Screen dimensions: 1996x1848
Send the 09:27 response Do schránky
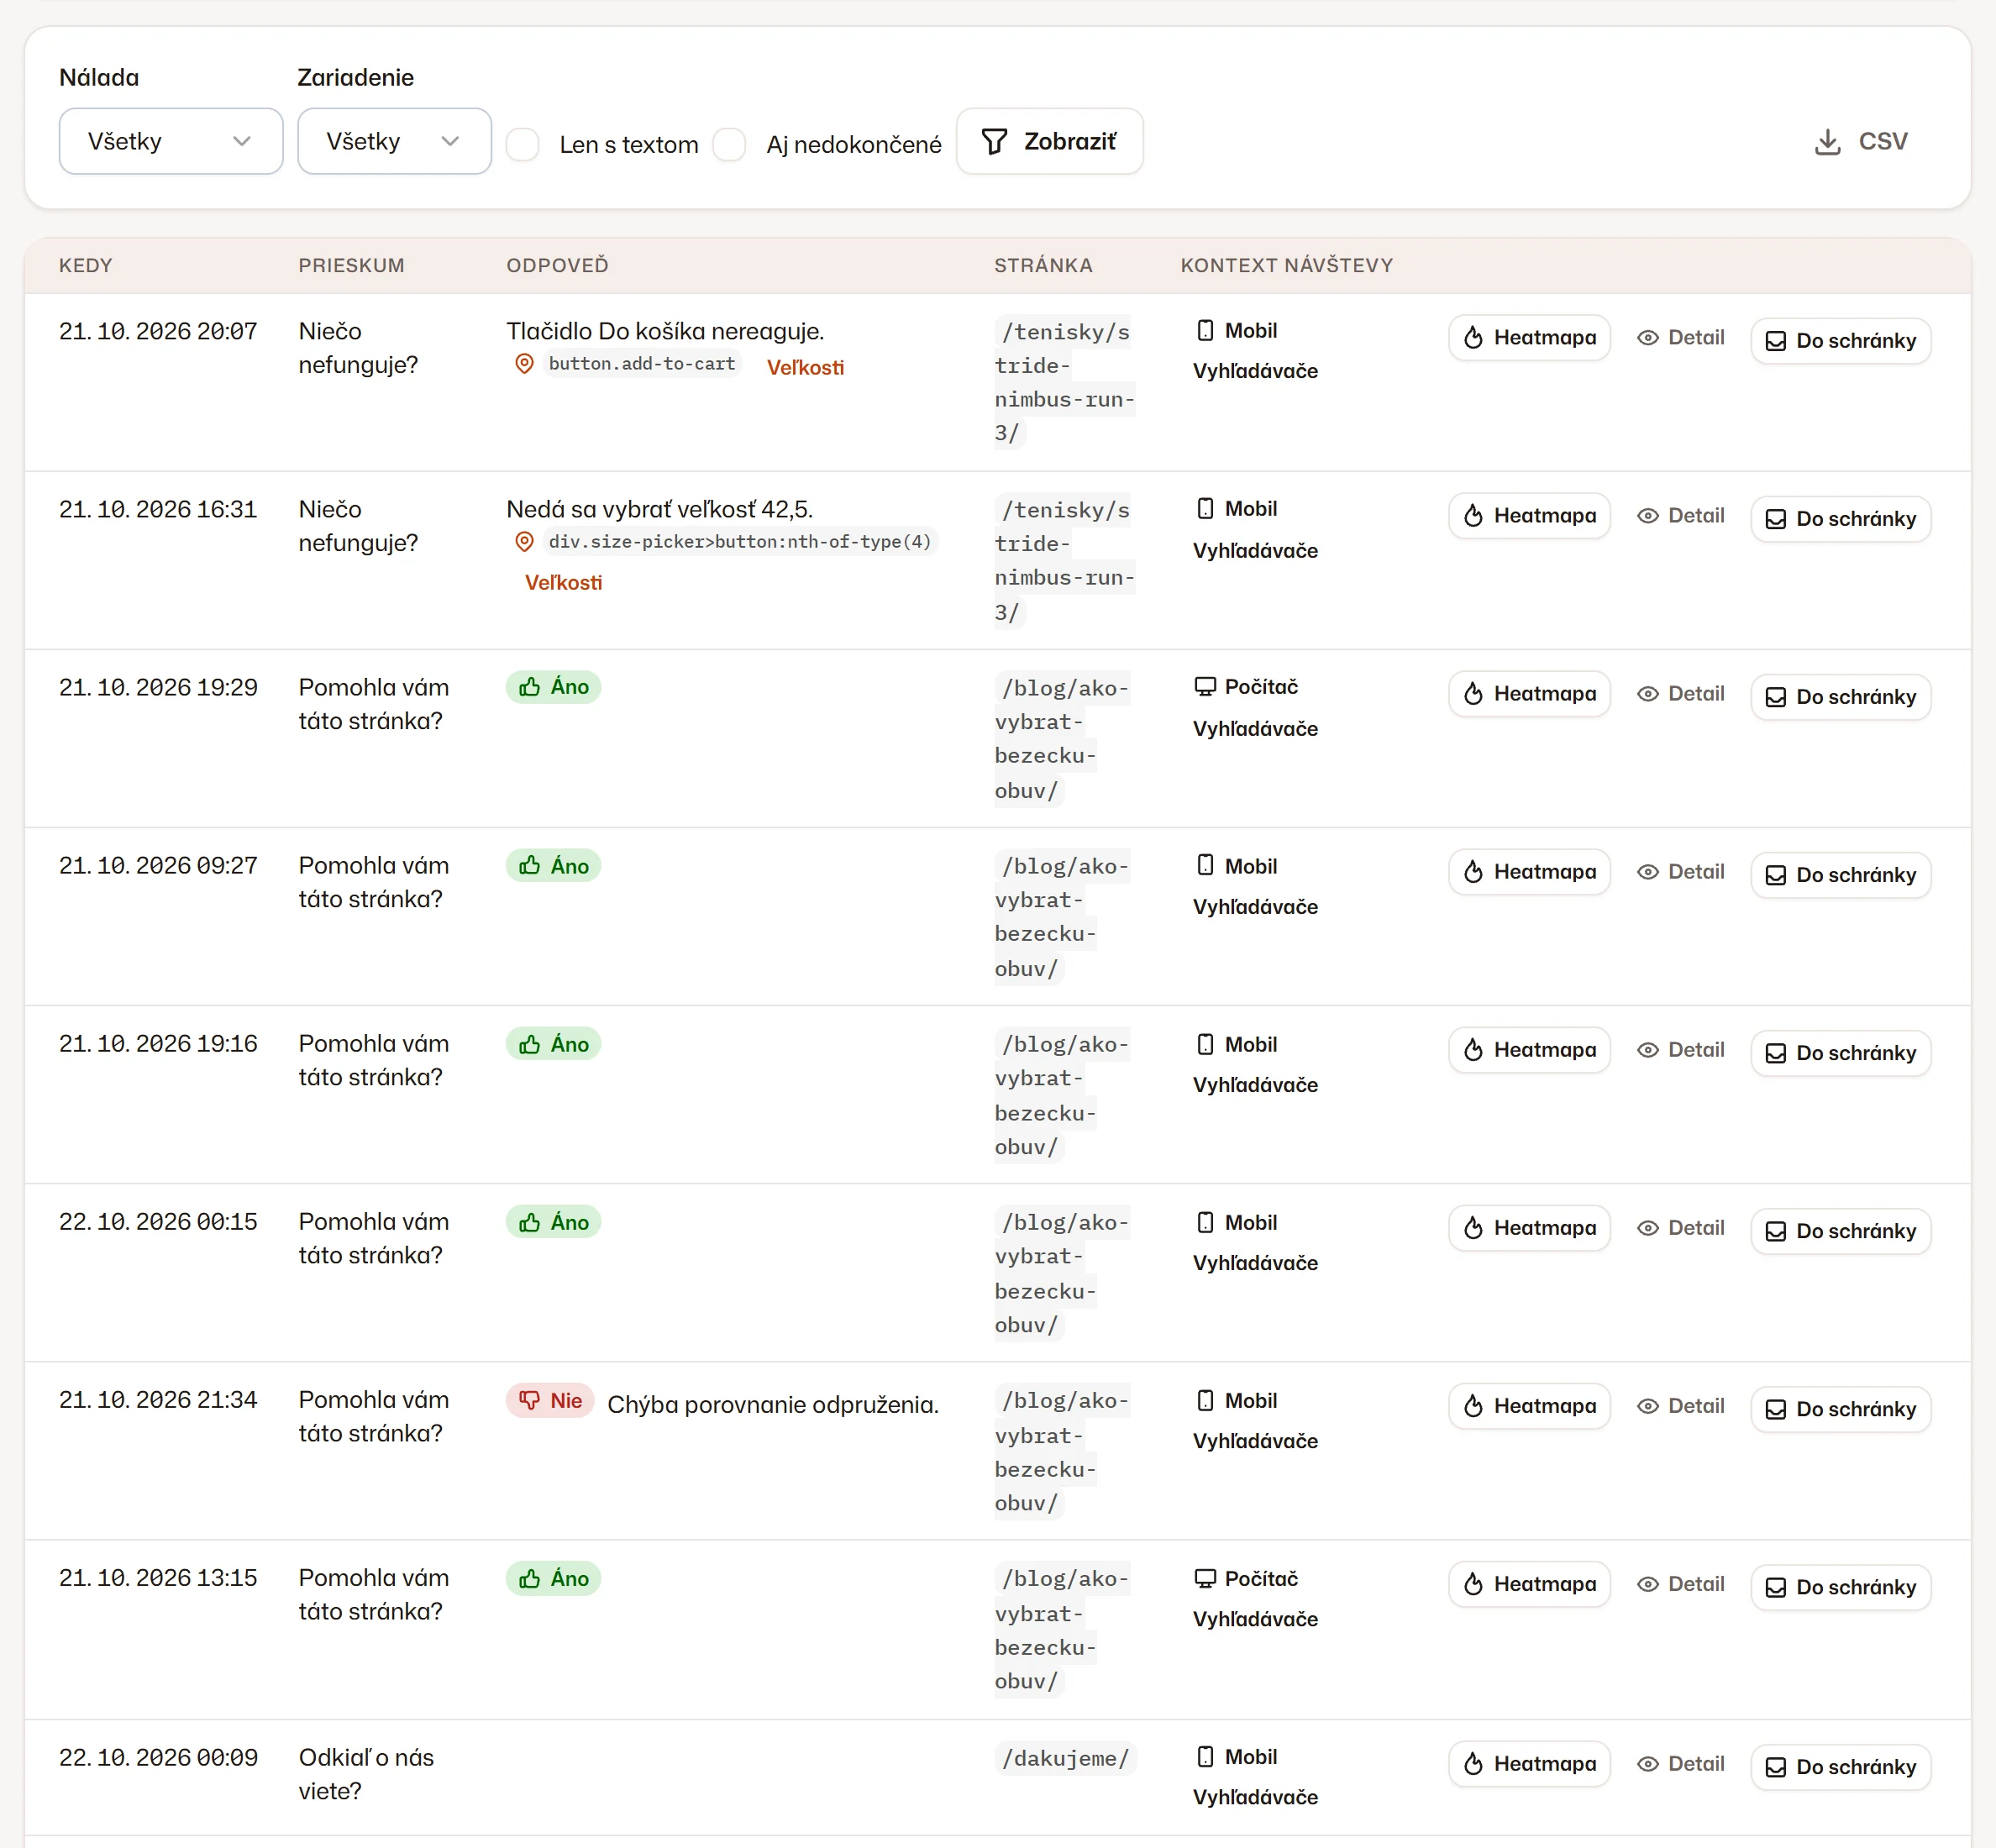point(1840,875)
